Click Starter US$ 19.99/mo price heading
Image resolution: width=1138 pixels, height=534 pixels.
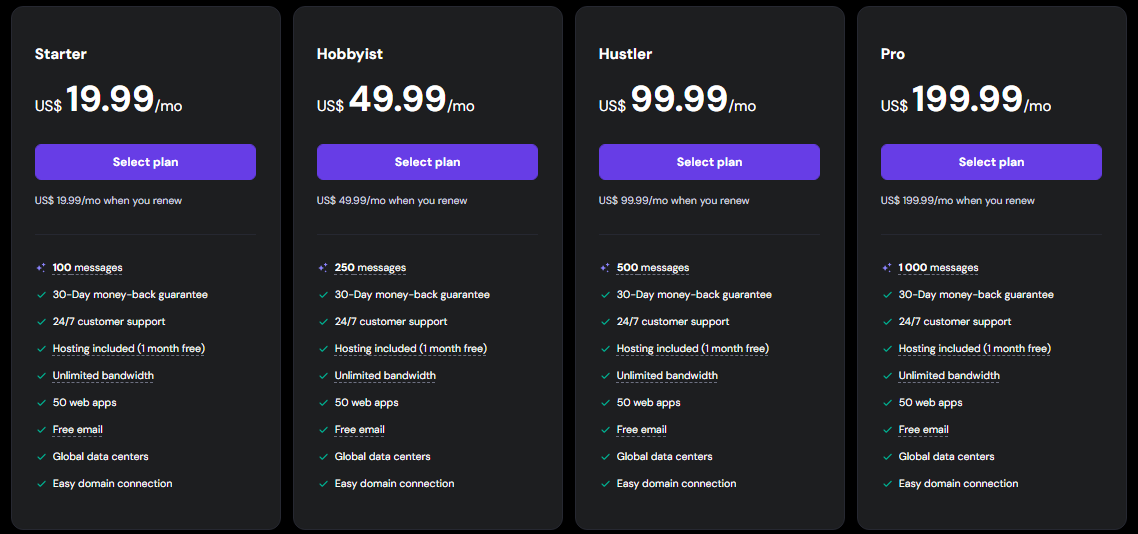109,99
